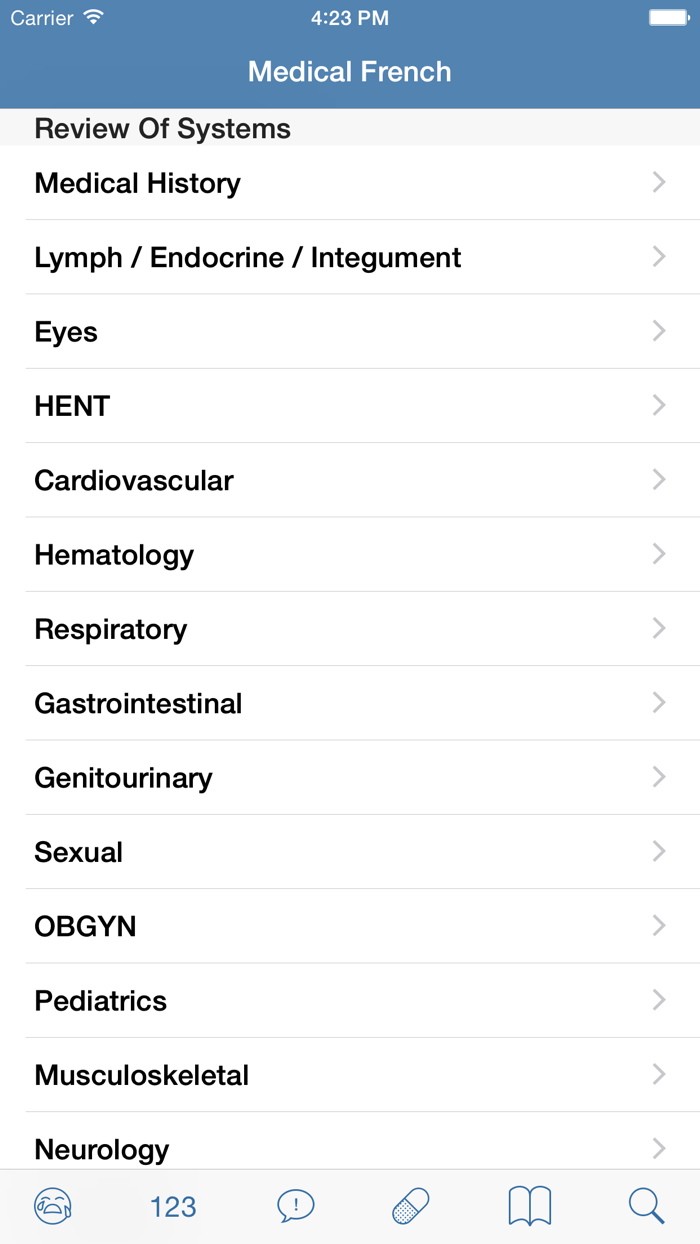Select the pill medications icon
The image size is (700, 1244).
pos(409,1206)
